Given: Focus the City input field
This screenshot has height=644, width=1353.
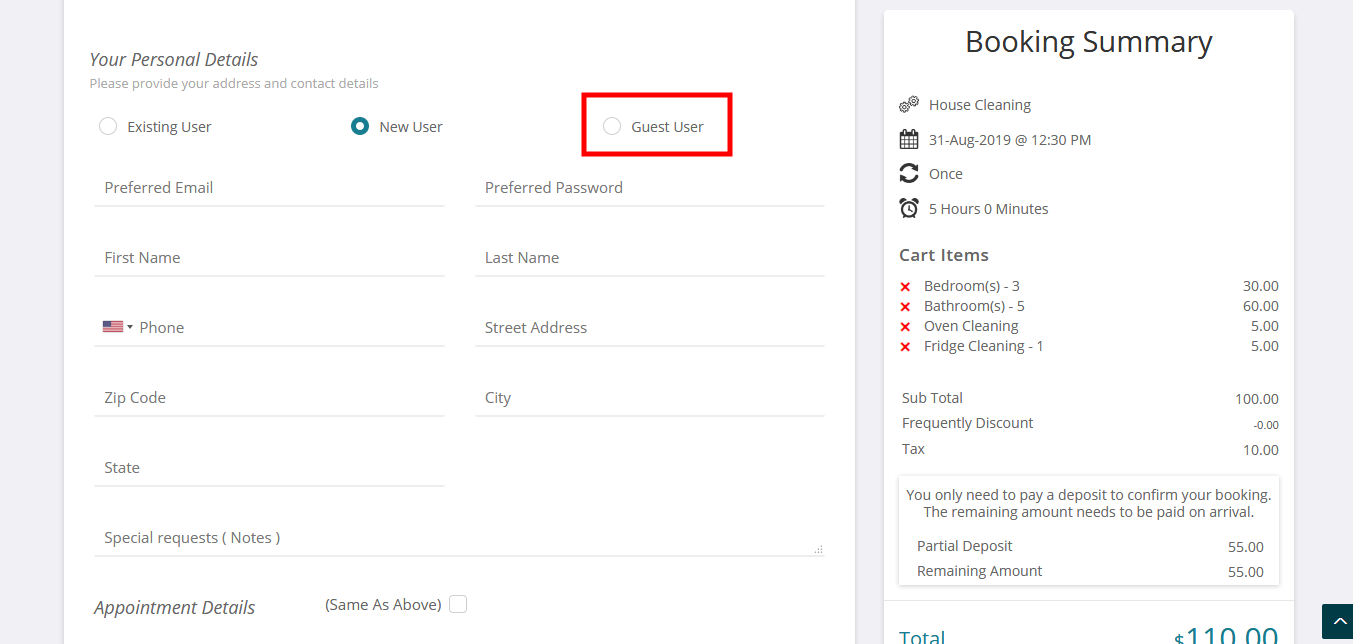Looking at the screenshot, I should 650,398.
